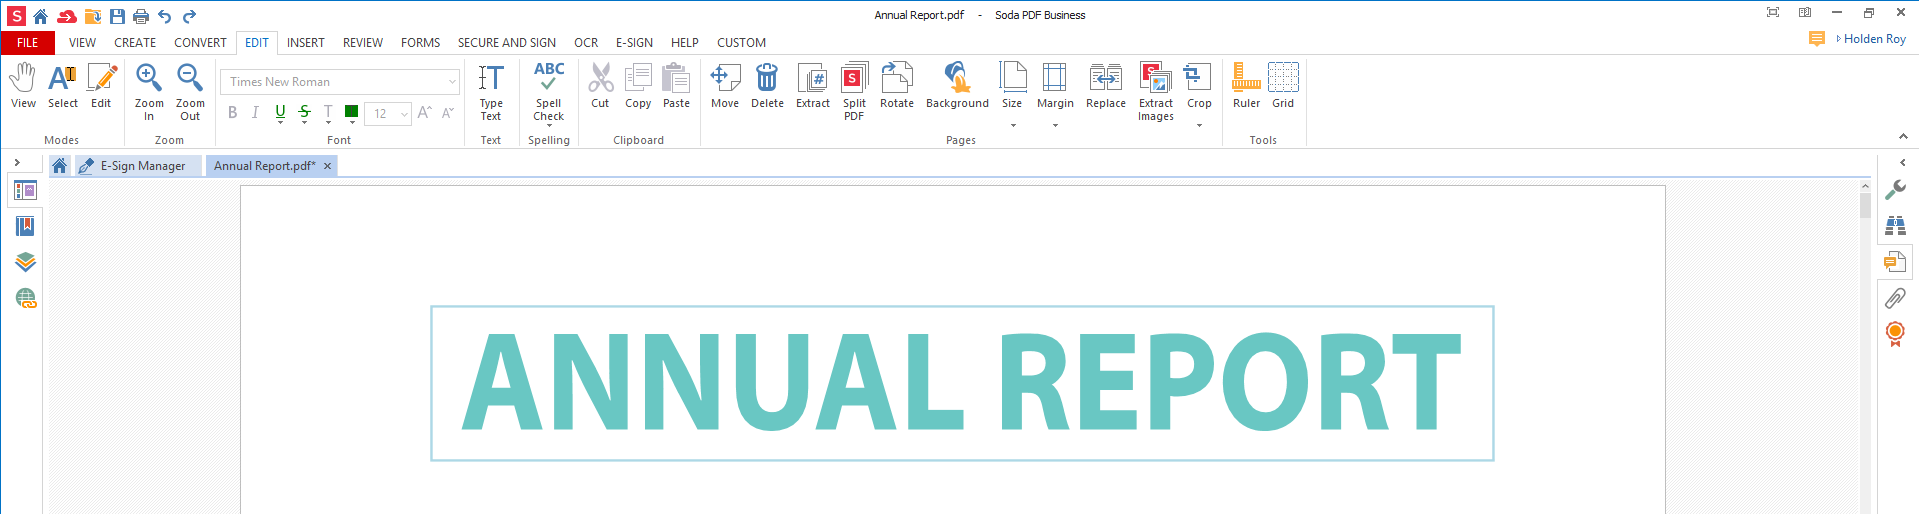Viewport: 1919px width, 514px height.
Task: Click the green font color swatch
Action: 351,111
